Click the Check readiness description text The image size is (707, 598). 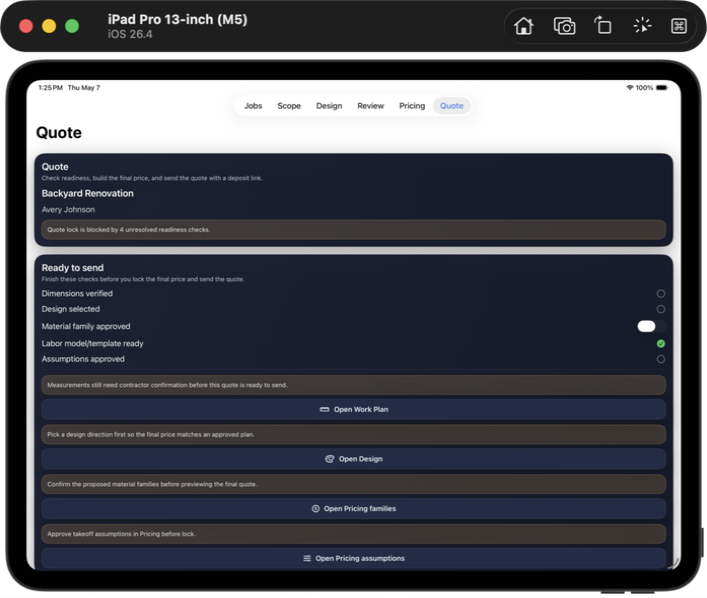(152, 178)
